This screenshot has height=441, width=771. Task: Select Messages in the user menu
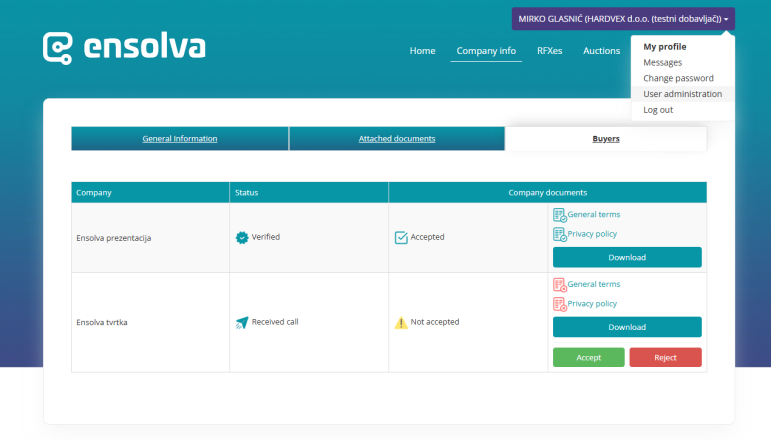(x=662, y=62)
